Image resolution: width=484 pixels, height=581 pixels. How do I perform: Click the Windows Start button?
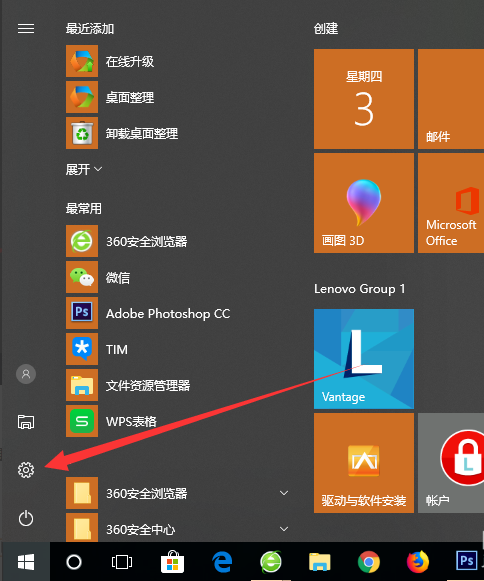point(26,562)
